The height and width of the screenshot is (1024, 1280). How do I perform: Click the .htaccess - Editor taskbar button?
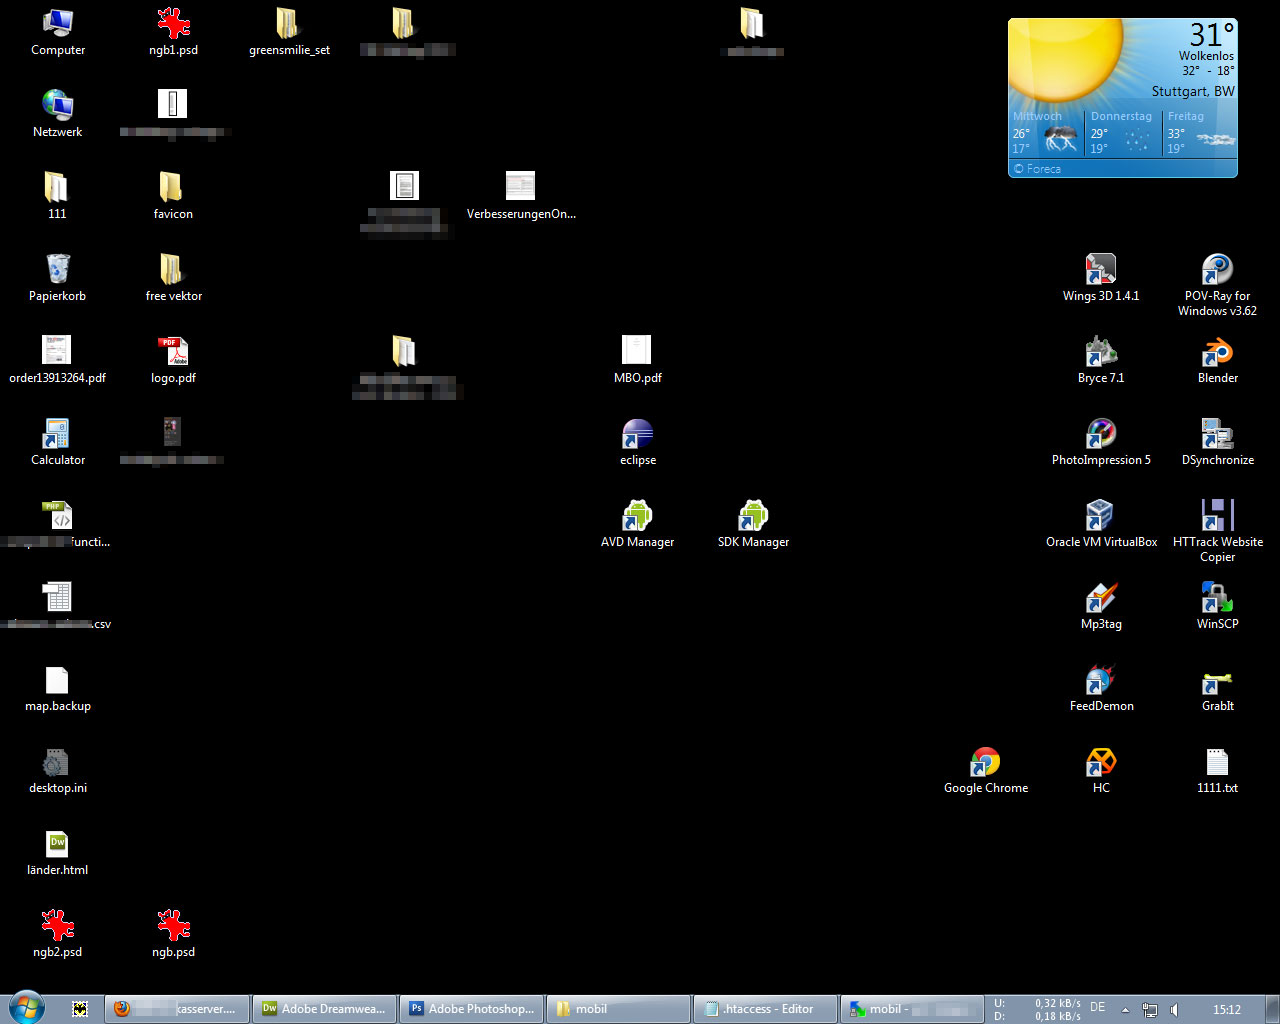[765, 1009]
